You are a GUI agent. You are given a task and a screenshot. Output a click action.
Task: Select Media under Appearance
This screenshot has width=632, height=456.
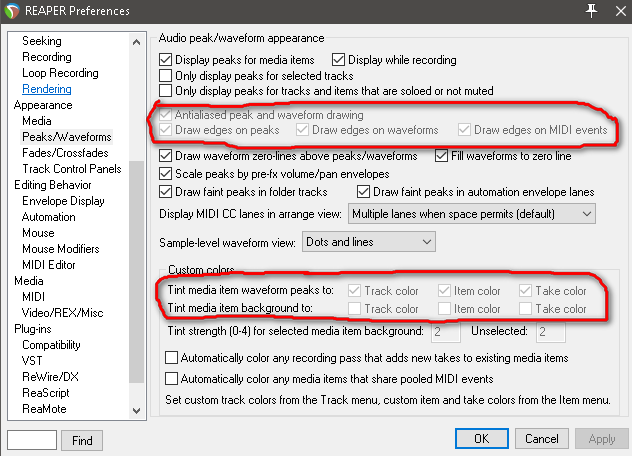tap(37, 121)
